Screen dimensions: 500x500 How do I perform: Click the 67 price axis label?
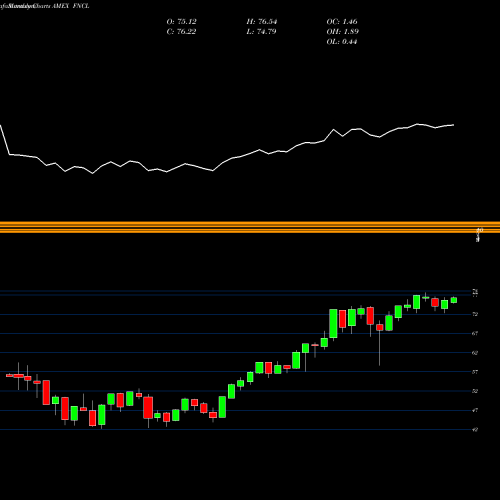click(475, 333)
